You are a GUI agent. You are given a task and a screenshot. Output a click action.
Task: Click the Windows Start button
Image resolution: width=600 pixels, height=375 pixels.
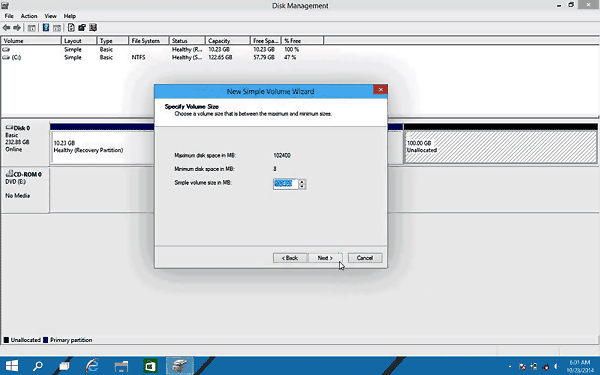[x=11, y=366]
